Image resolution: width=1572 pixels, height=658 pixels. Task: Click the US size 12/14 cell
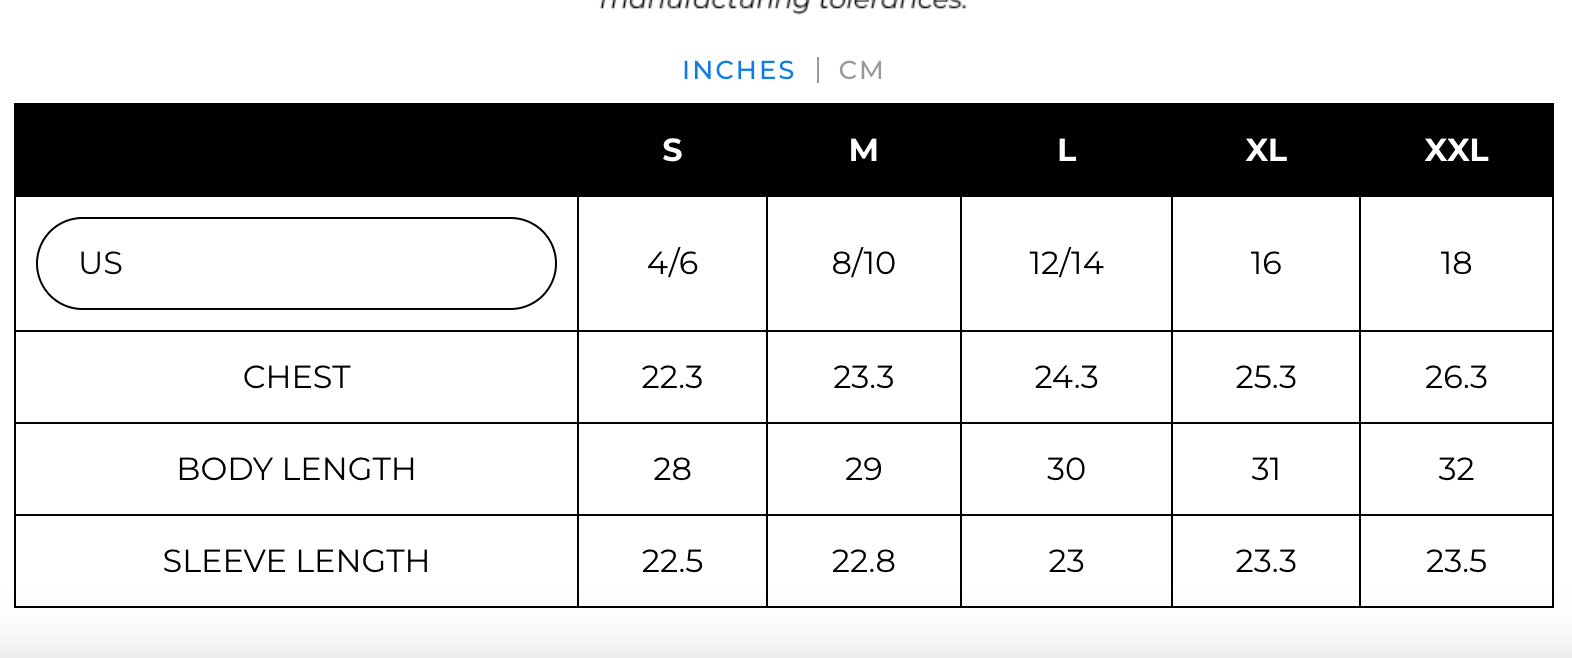tap(1066, 263)
